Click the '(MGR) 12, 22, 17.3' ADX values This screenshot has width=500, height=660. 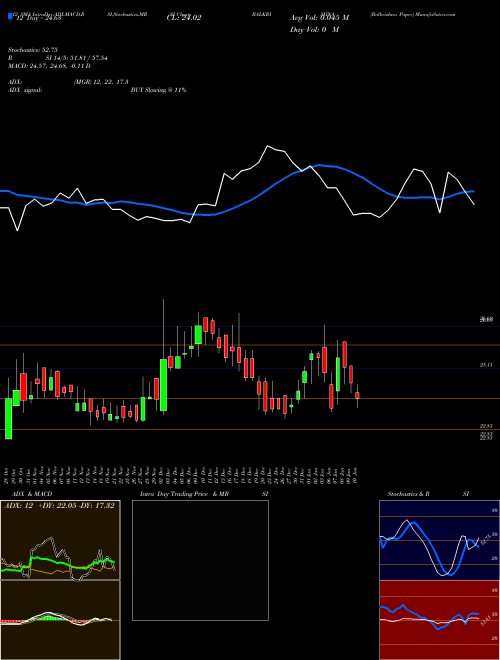point(101,82)
